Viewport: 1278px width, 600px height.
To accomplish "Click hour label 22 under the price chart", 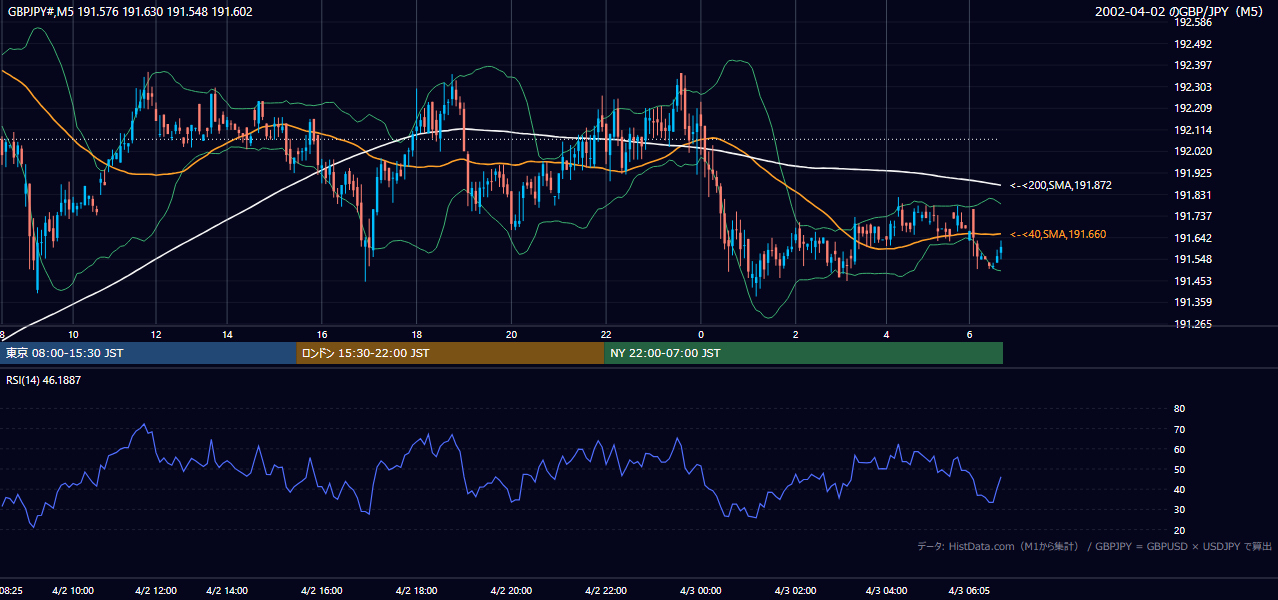I will click(x=606, y=334).
